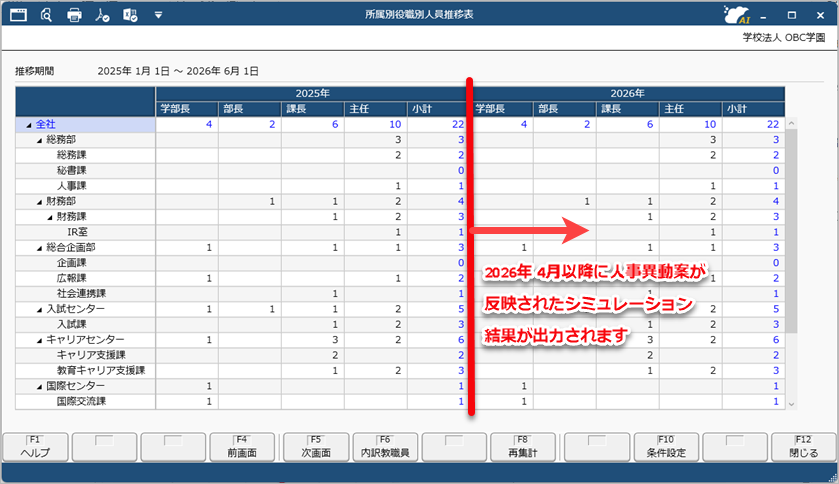Image resolution: width=839 pixels, height=484 pixels.
Task: Click the 推移期間 date range text
Action: (x=178, y=71)
